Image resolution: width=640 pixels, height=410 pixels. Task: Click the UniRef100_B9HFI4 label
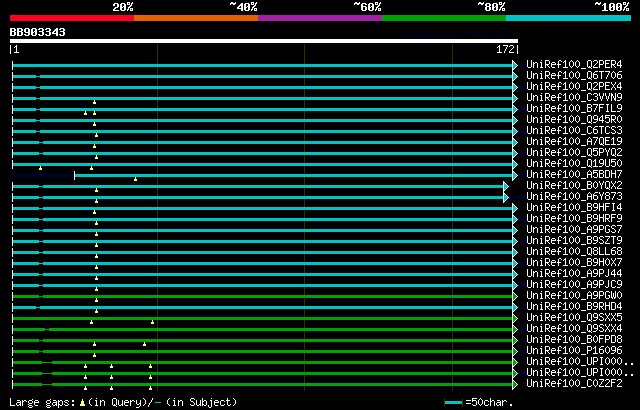pyautogui.click(x=574, y=208)
